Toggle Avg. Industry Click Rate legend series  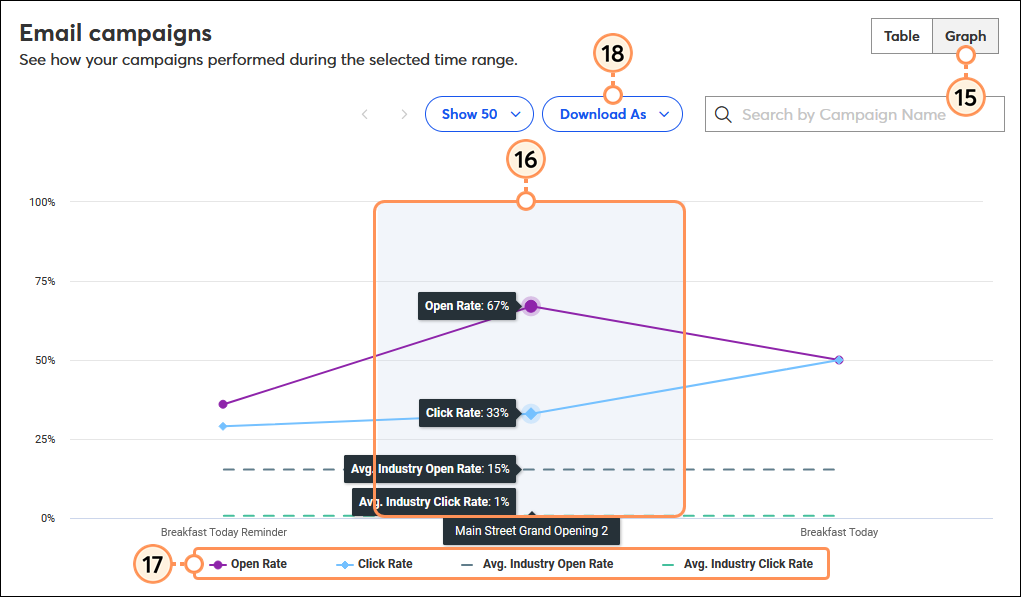[737, 564]
